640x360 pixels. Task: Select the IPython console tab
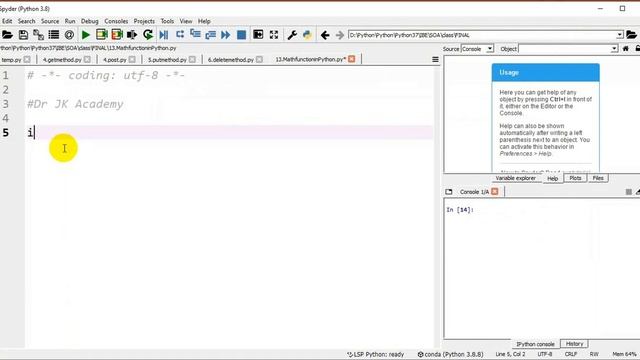click(x=535, y=344)
